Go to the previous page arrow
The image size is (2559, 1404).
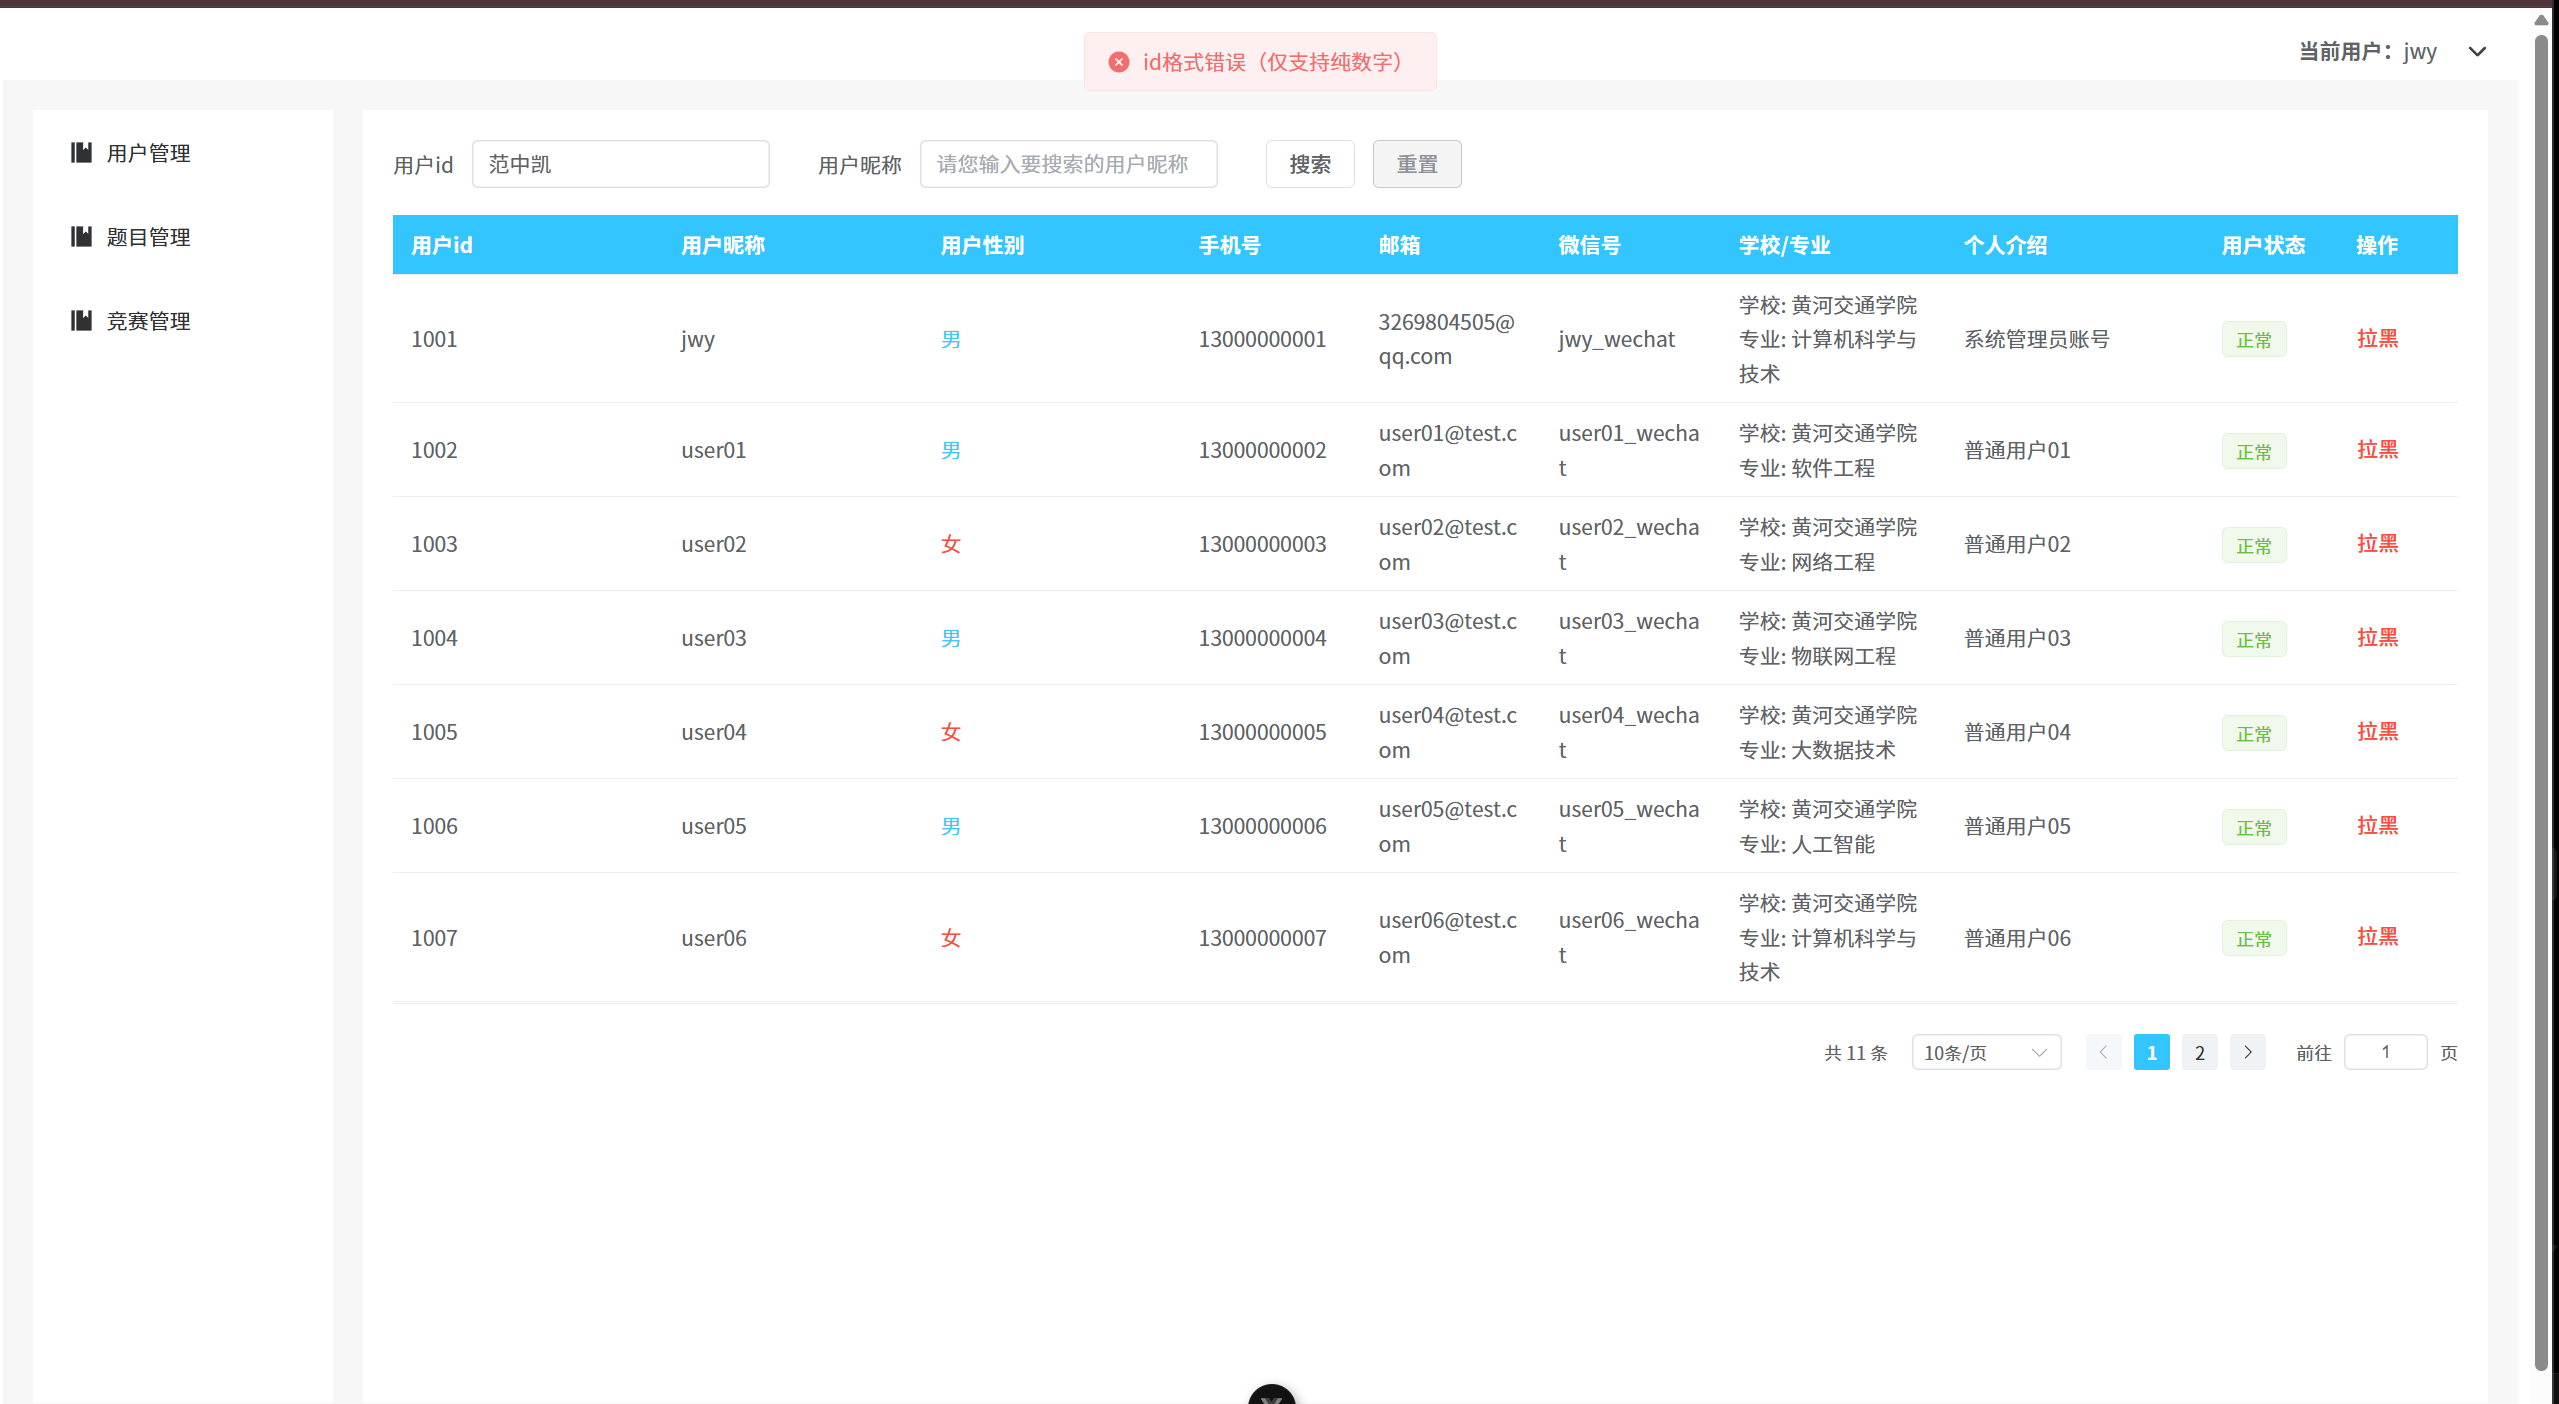tap(2103, 1052)
